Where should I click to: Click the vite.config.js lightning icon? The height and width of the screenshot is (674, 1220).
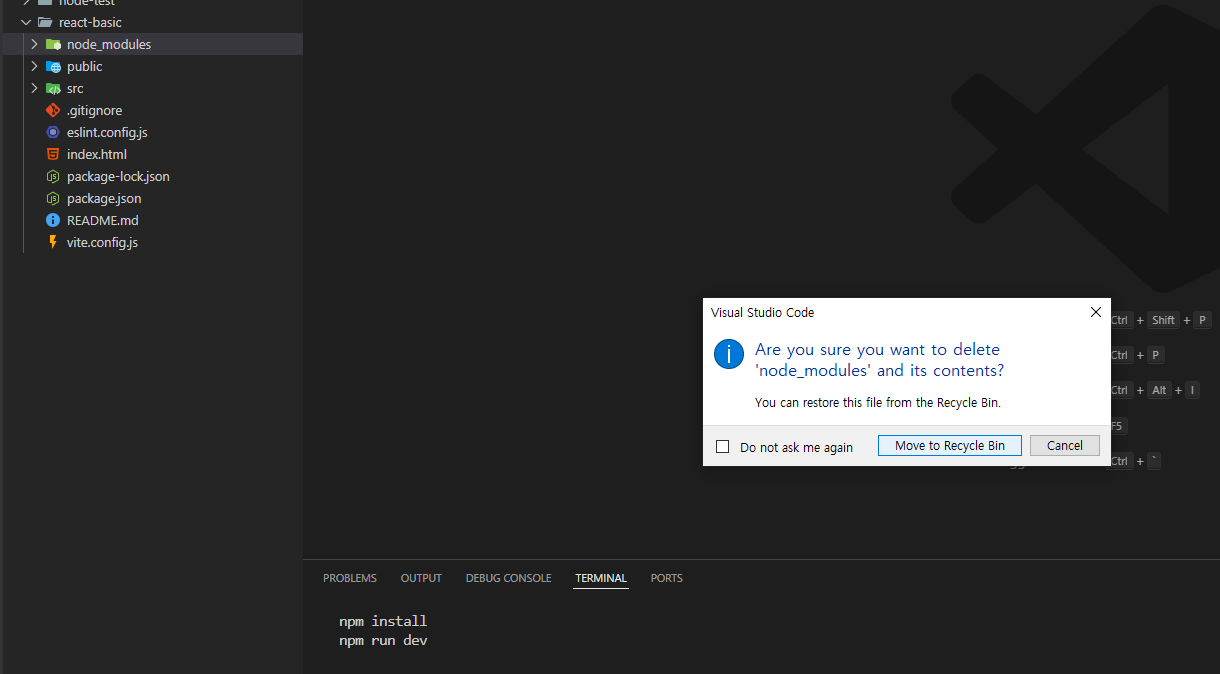[x=53, y=242]
